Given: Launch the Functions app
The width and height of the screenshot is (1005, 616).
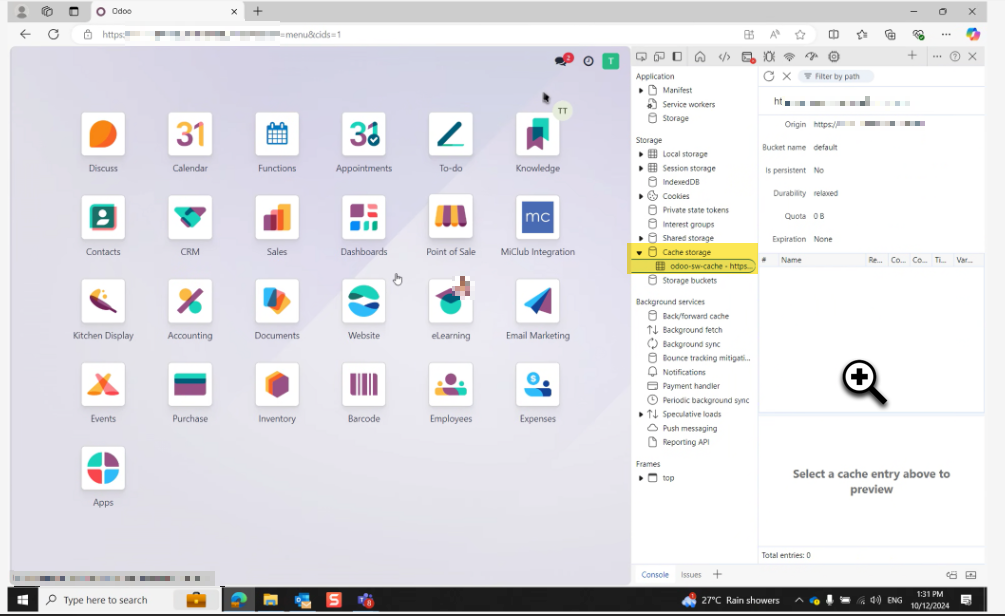Looking at the screenshot, I should [x=277, y=134].
